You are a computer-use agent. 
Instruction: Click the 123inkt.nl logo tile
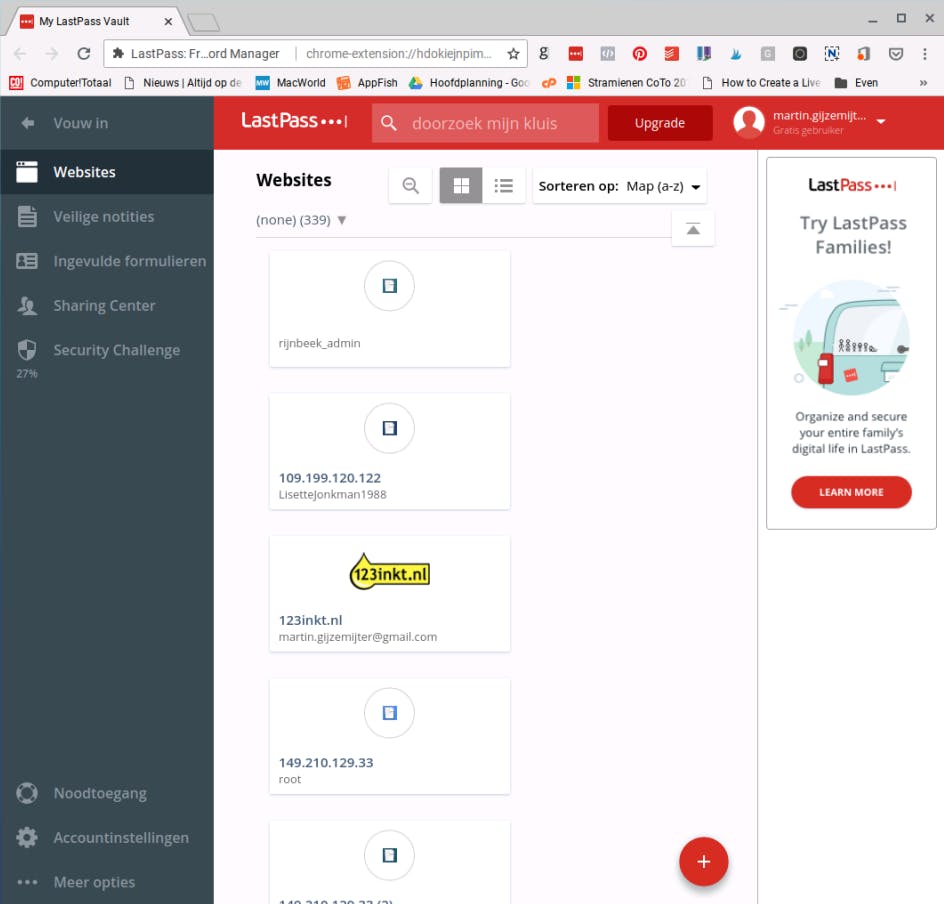pos(390,572)
